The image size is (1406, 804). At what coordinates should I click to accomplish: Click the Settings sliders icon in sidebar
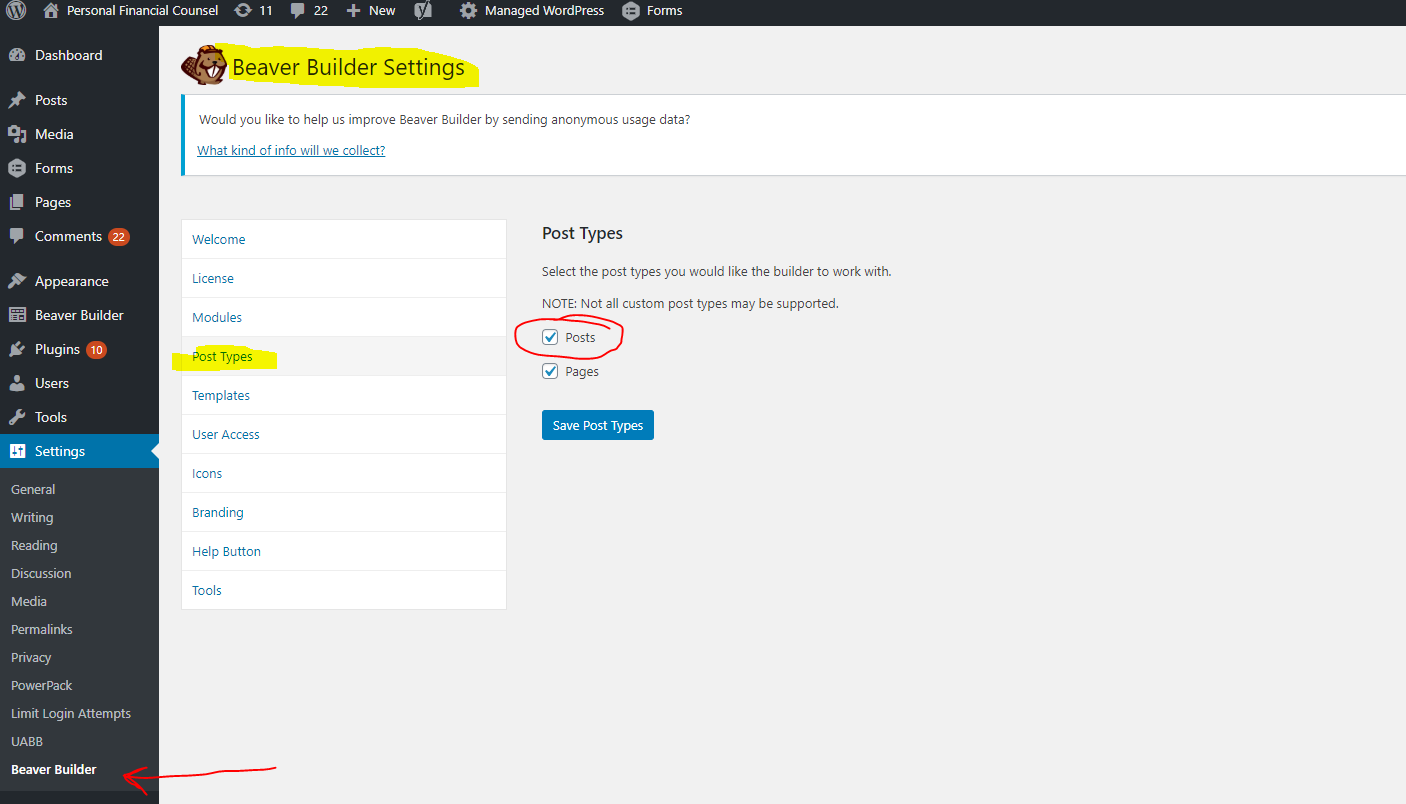coord(17,451)
